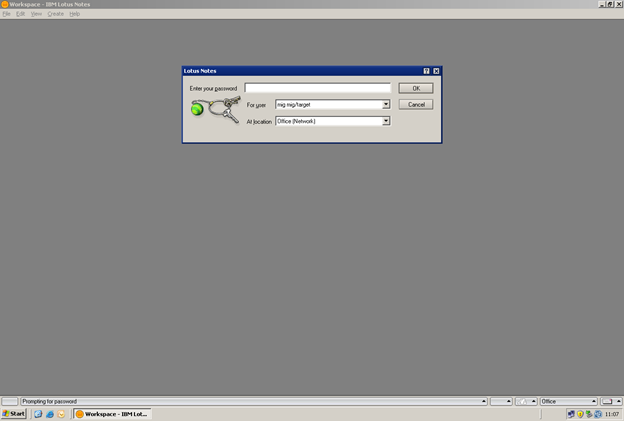The width and height of the screenshot is (624, 421).
Task: Click the blank status bar popup before security
Action: pos(501,402)
